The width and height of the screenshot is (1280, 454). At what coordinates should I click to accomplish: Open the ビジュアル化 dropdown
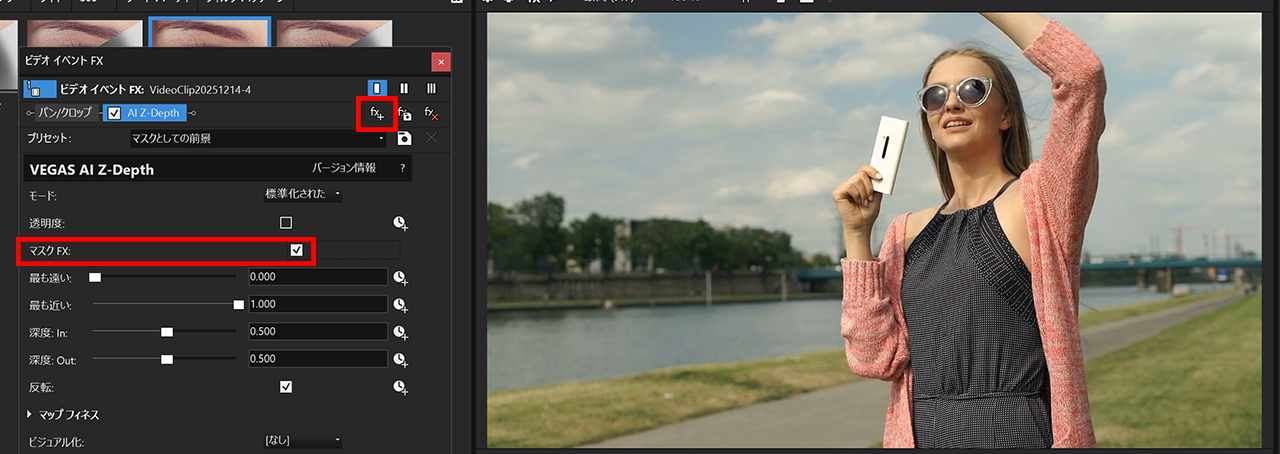(x=302, y=441)
